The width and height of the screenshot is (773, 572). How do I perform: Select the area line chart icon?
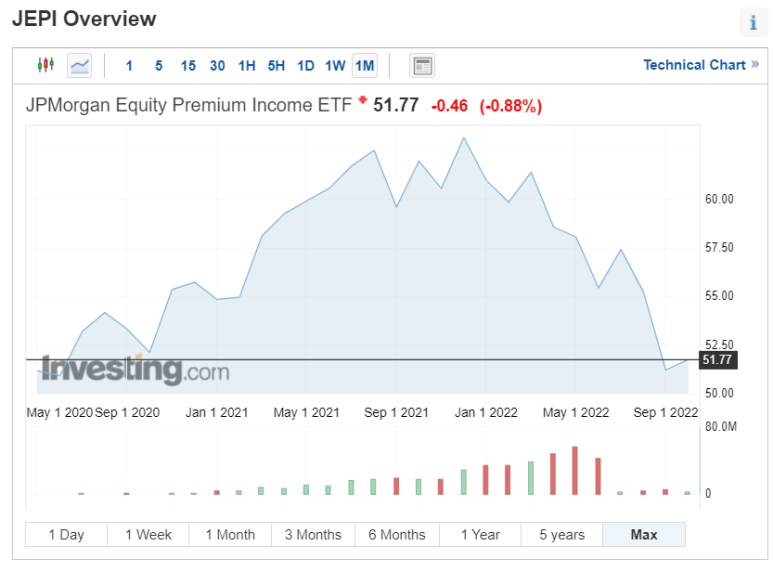(x=79, y=66)
